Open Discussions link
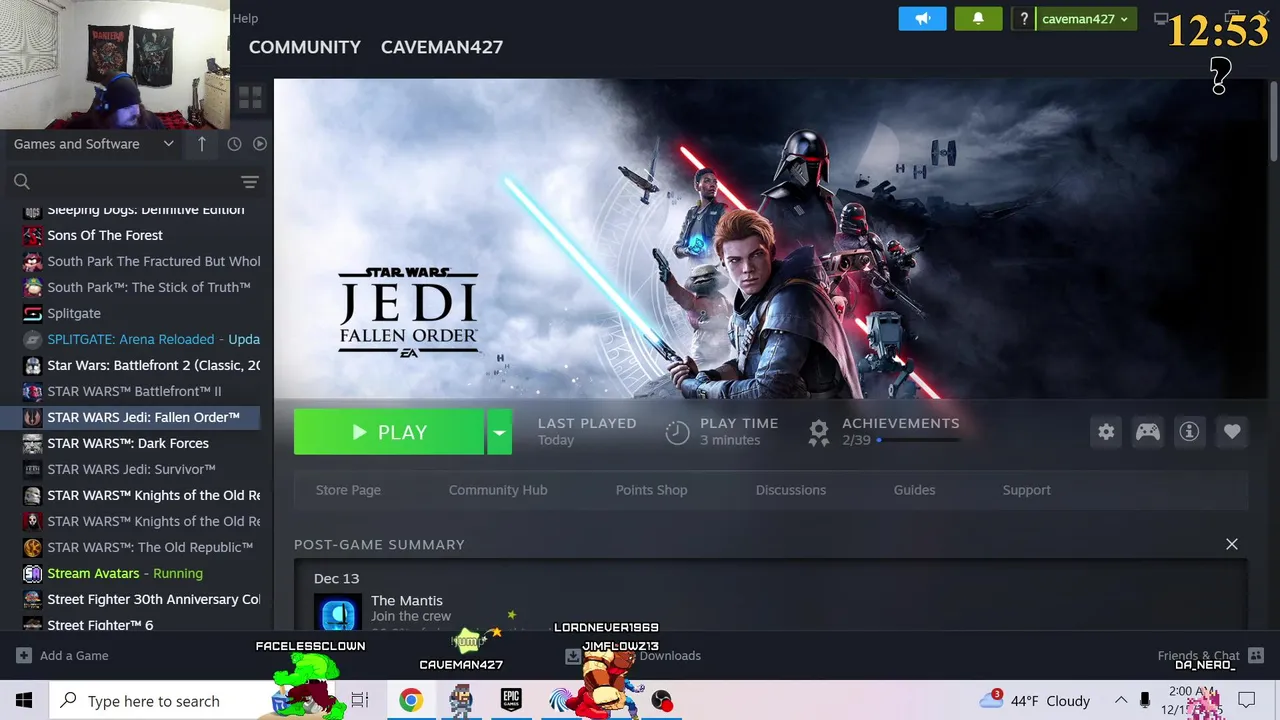1280x720 pixels. 791,490
